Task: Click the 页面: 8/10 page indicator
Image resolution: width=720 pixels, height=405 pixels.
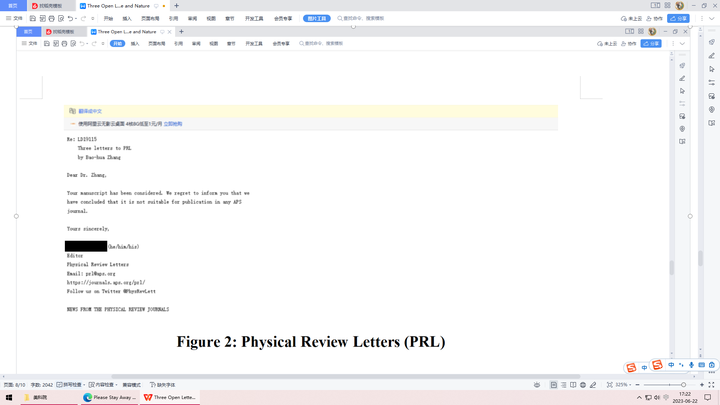Action: pyautogui.click(x=14, y=385)
